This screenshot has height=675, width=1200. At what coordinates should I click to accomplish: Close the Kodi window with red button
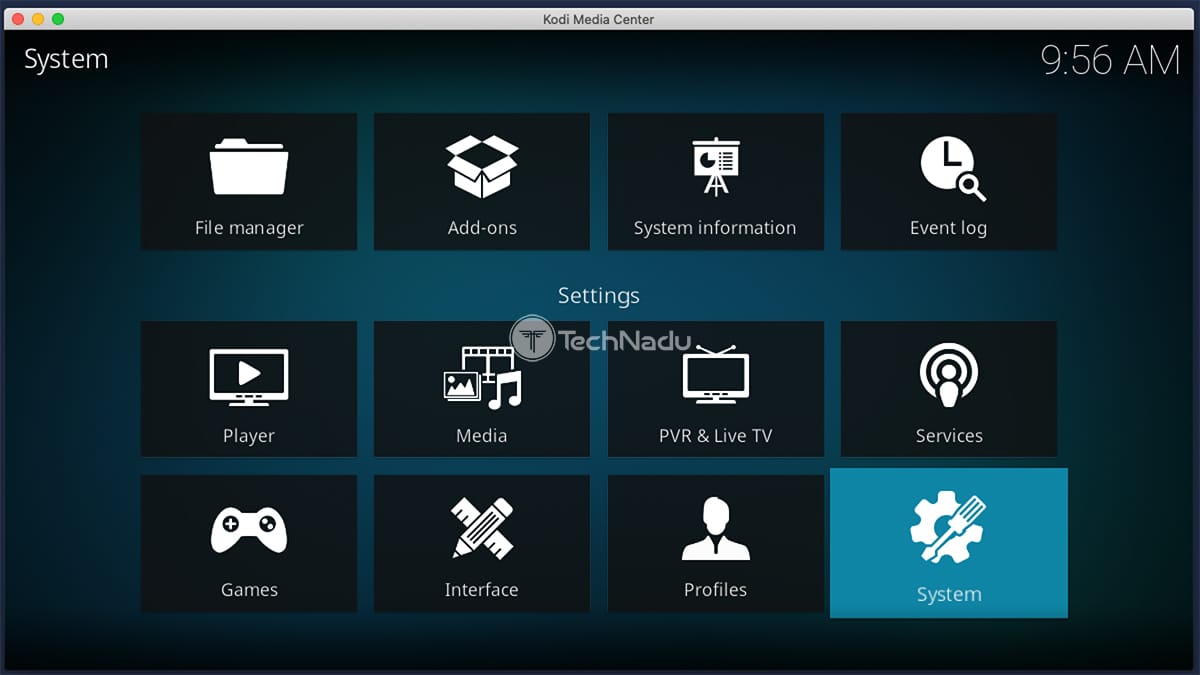point(19,19)
